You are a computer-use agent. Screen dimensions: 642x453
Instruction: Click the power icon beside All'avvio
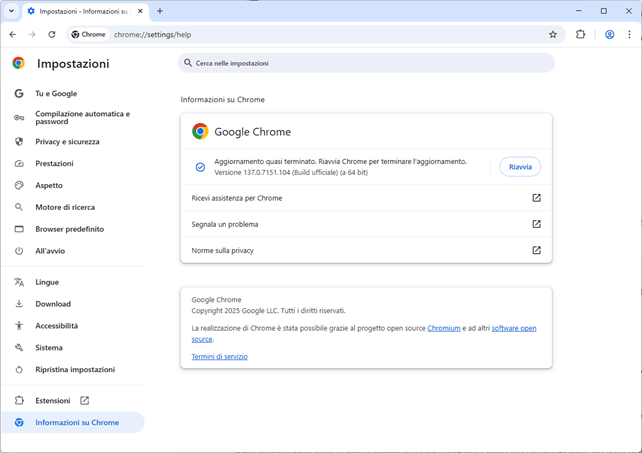coord(19,251)
